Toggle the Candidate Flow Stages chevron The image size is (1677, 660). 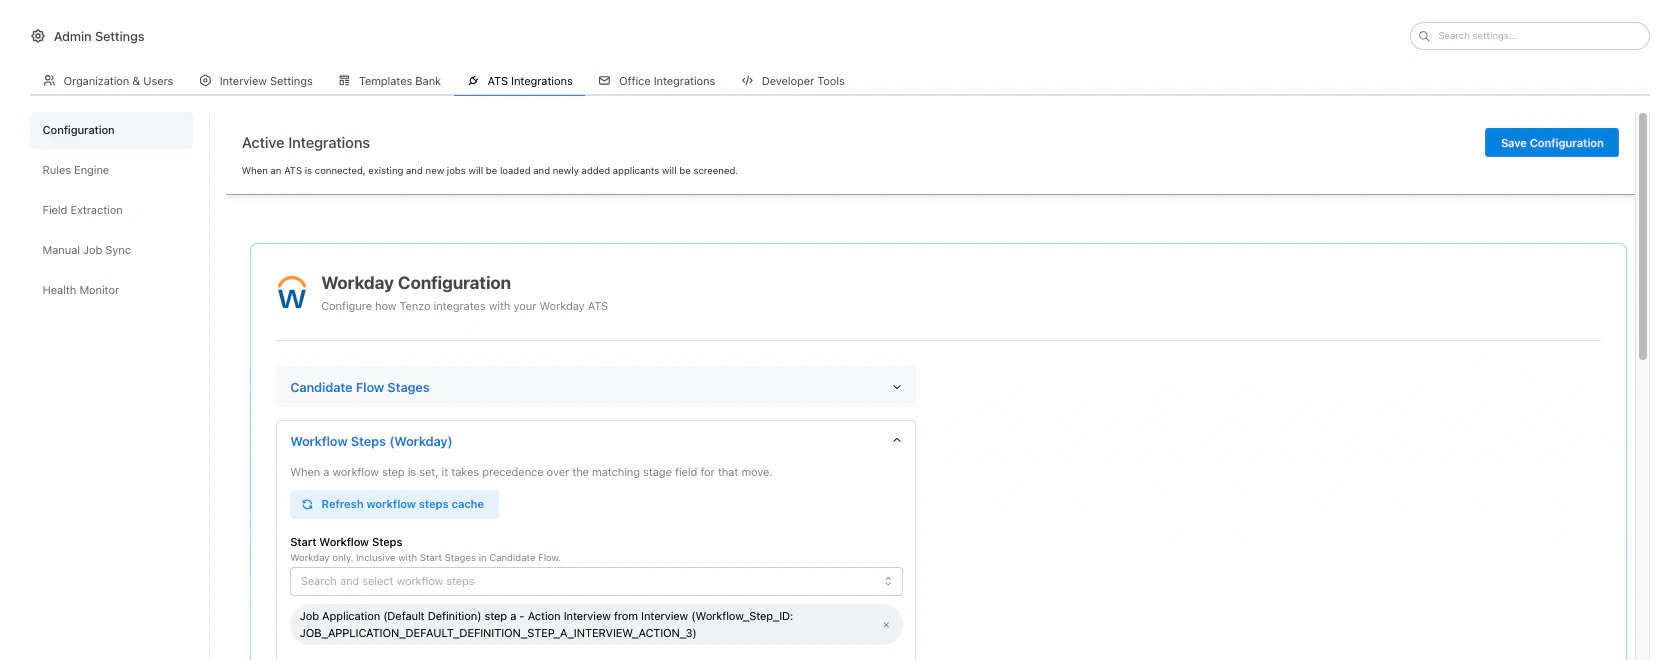(x=897, y=387)
